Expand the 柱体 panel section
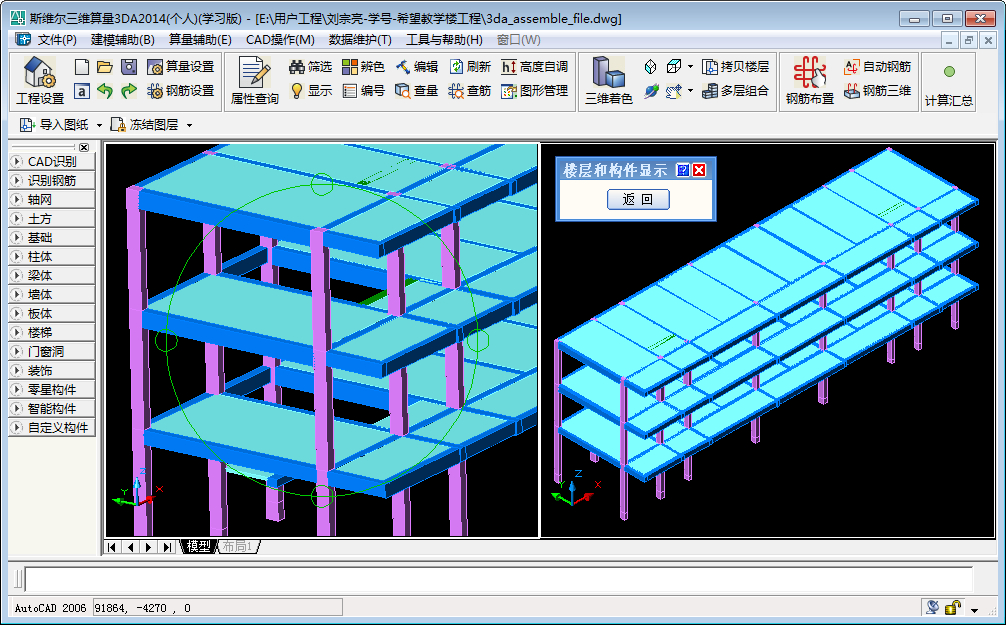The width and height of the screenshot is (1006, 625). (x=52, y=257)
